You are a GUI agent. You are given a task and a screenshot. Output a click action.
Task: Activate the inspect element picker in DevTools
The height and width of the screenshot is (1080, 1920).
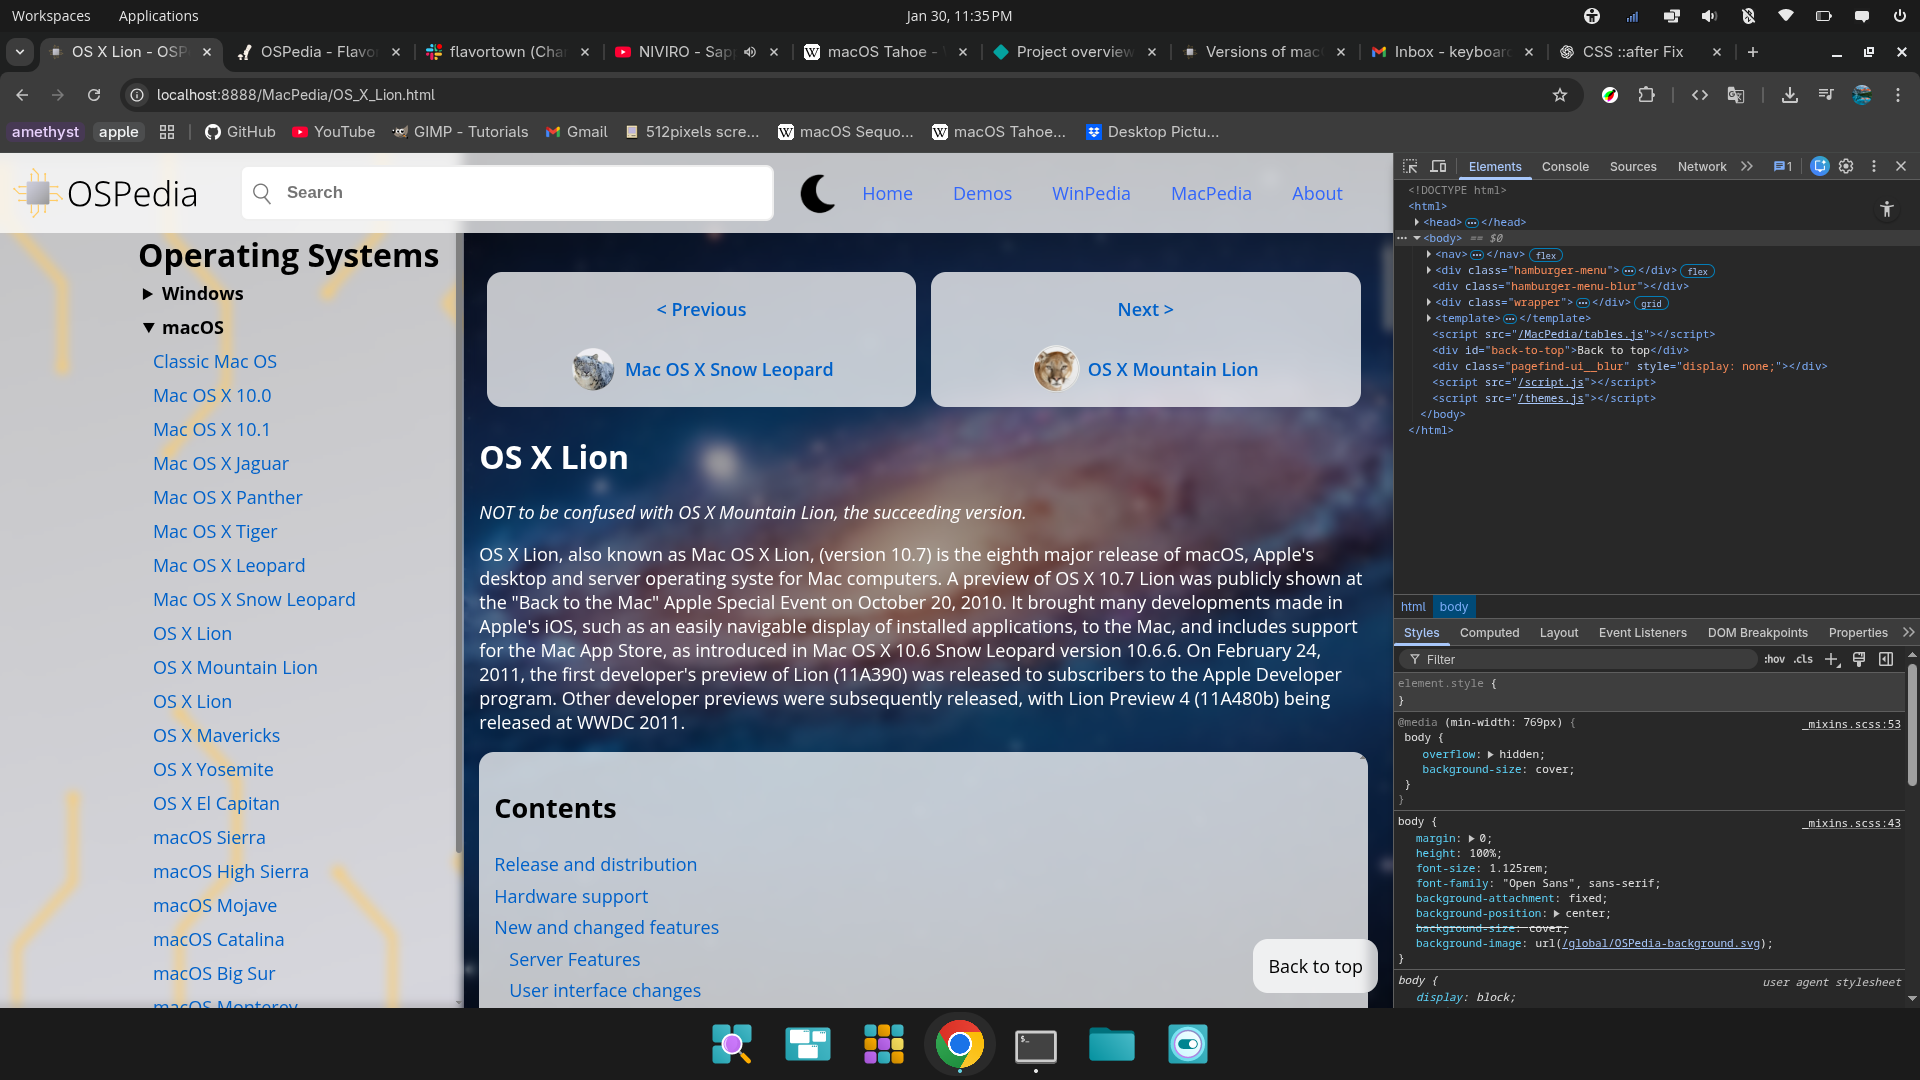(x=1410, y=166)
